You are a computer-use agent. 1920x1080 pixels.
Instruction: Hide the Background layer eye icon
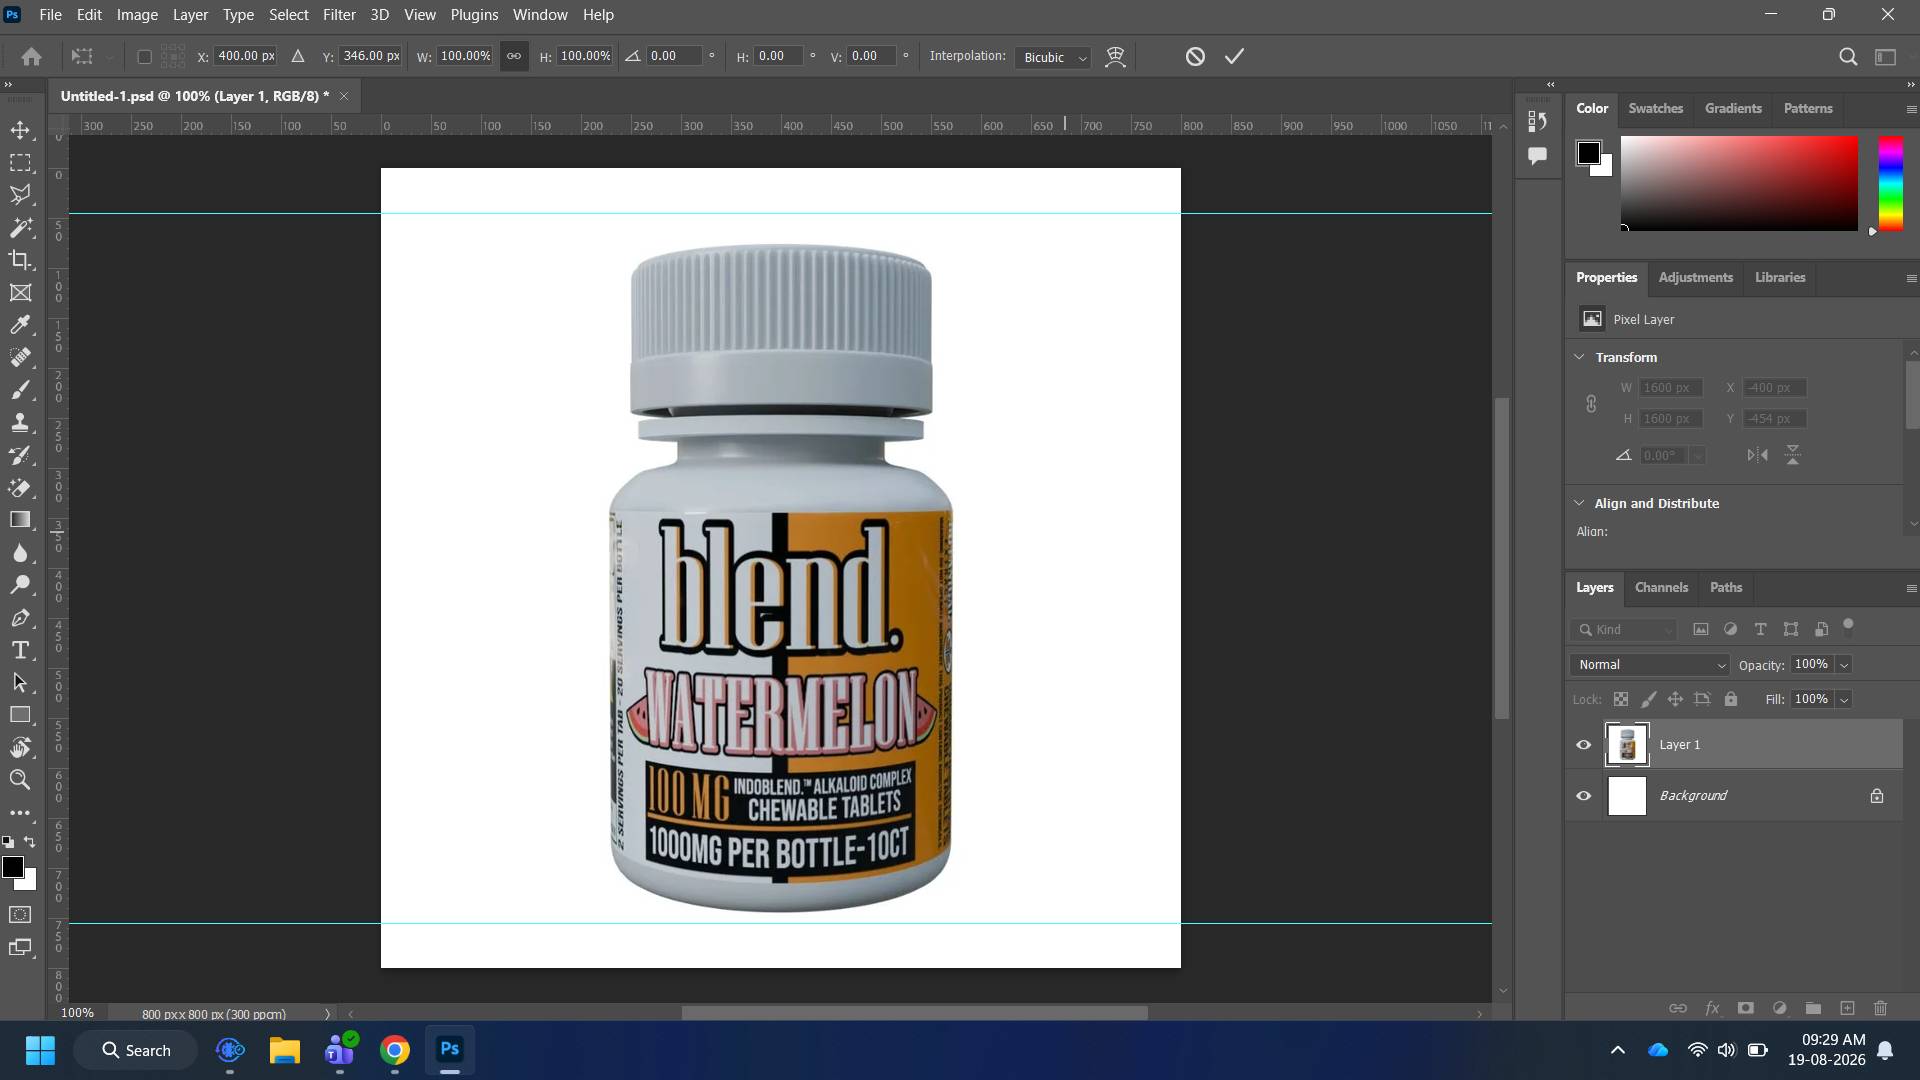click(x=1584, y=796)
